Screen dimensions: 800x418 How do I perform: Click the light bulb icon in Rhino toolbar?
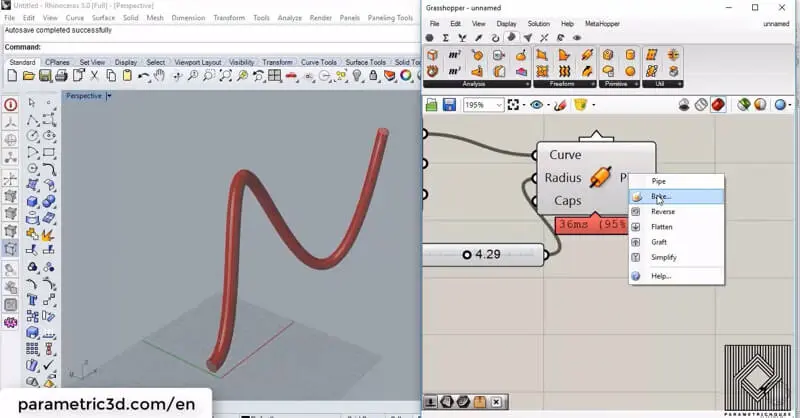pyautogui.click(x=357, y=76)
